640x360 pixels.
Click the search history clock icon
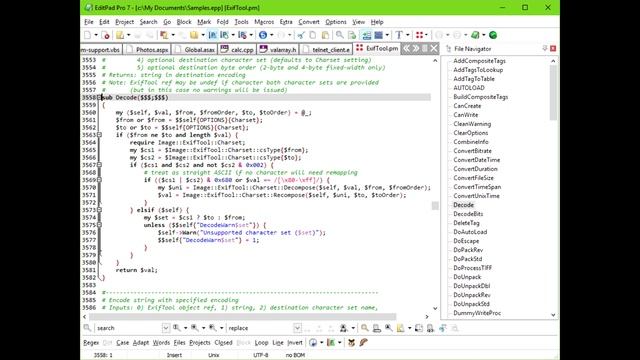pos(313,342)
